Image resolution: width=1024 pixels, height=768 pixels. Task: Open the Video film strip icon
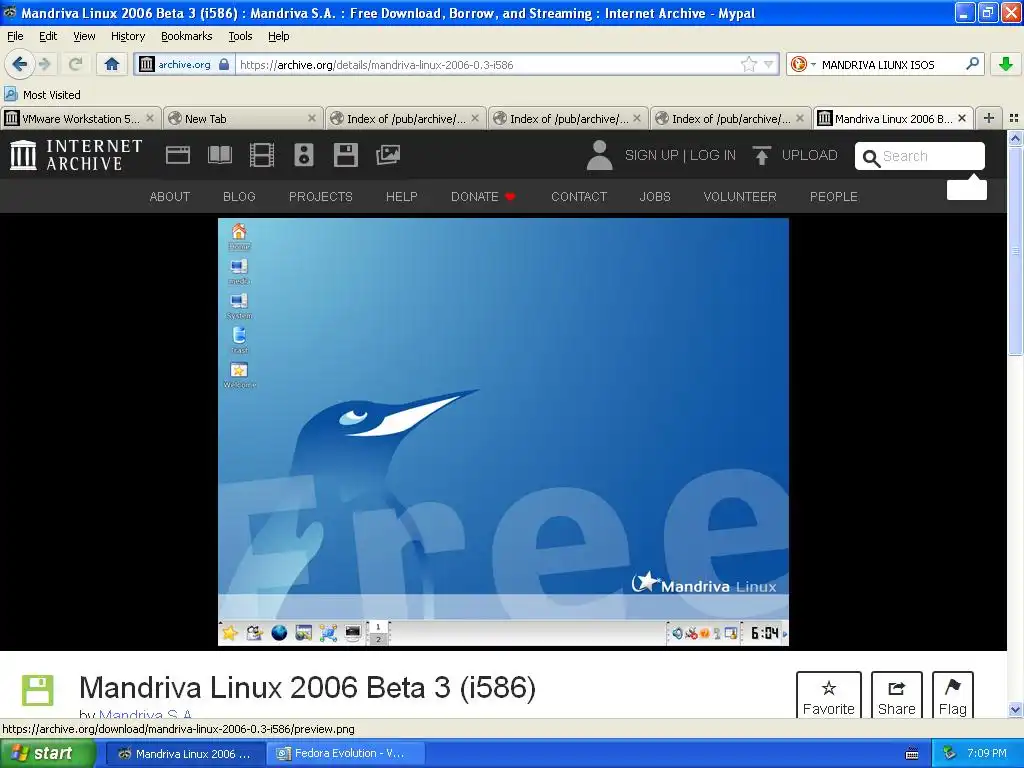click(261, 155)
